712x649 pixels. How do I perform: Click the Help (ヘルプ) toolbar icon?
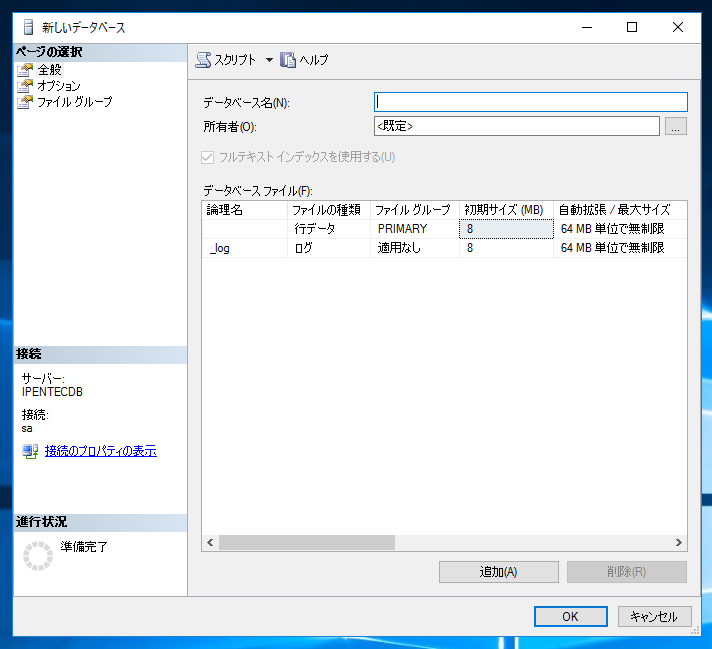coord(288,59)
